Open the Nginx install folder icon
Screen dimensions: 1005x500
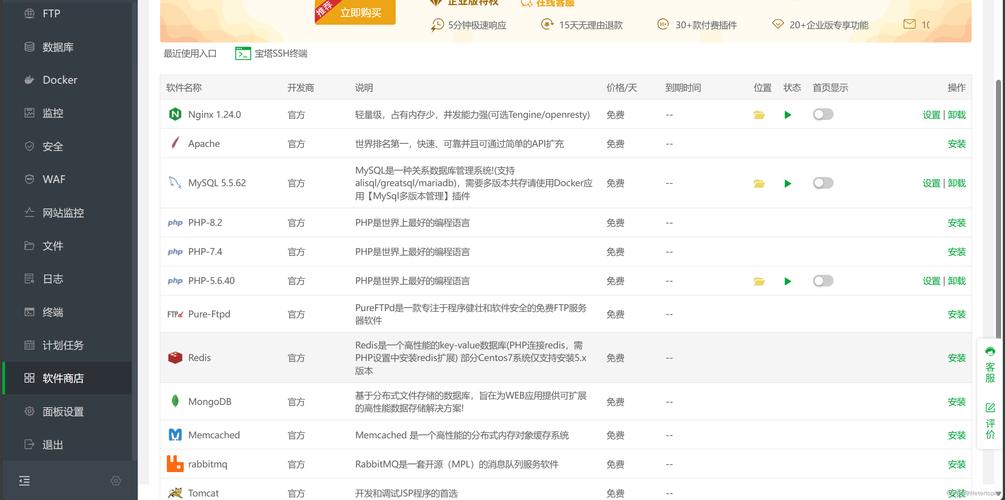point(759,115)
